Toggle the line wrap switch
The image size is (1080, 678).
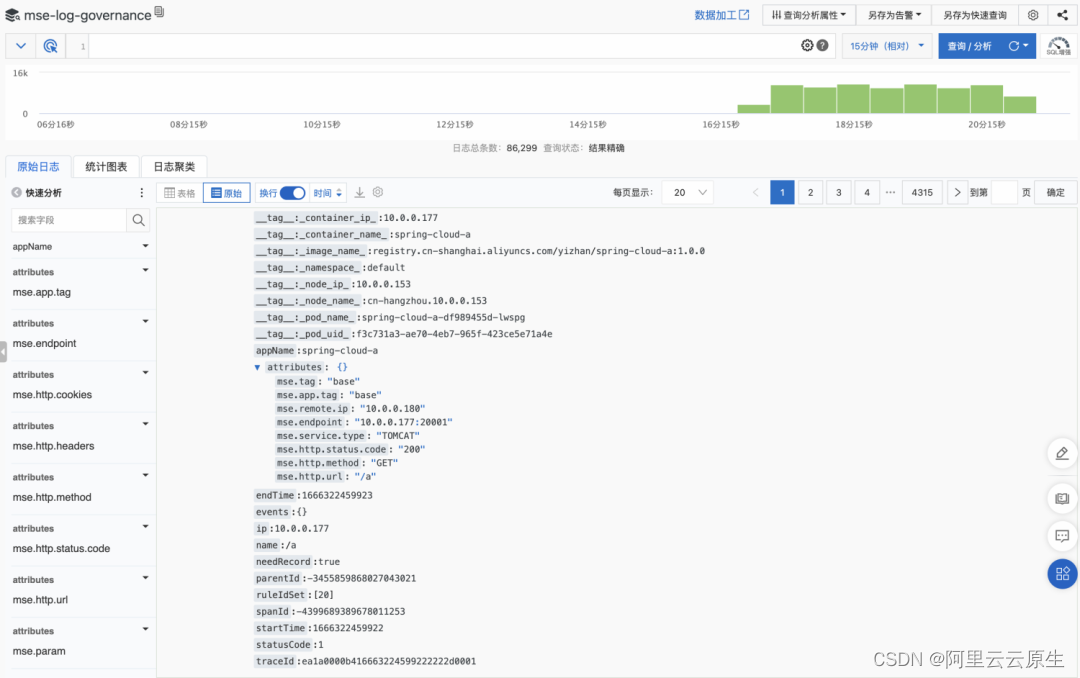292,193
